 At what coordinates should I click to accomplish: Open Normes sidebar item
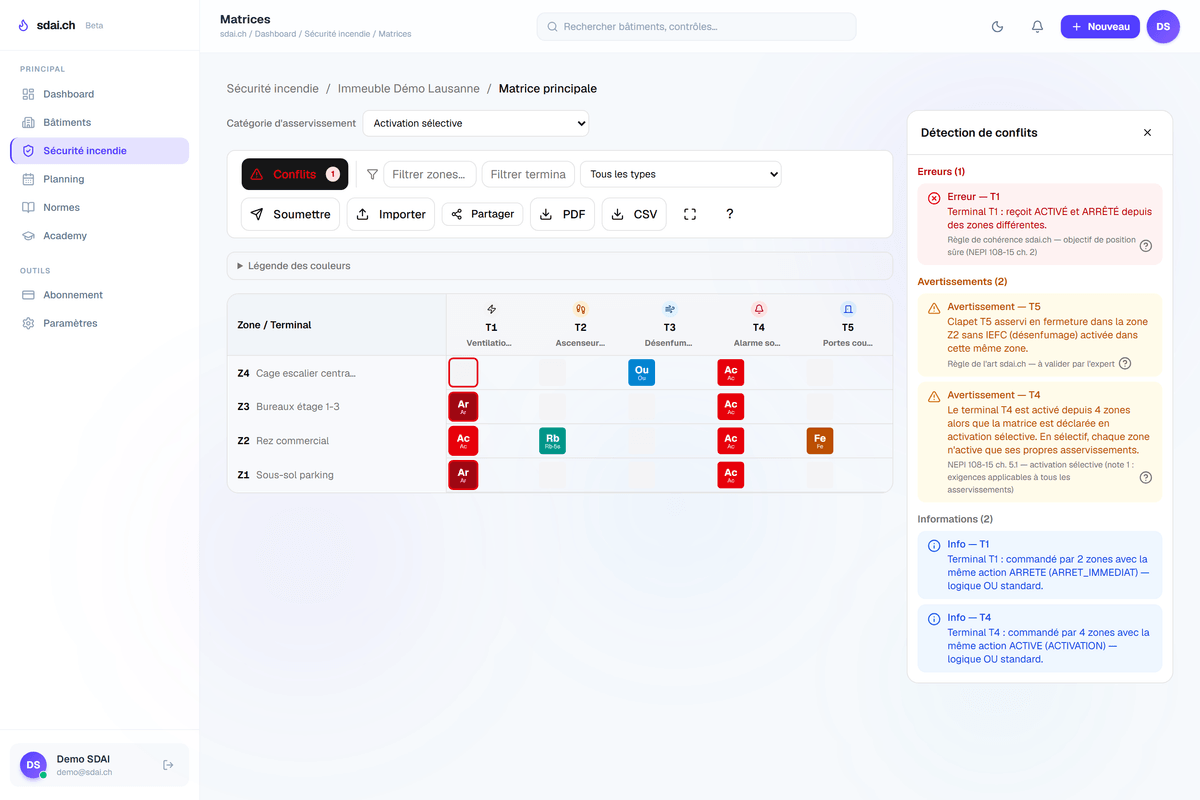(x=99, y=207)
